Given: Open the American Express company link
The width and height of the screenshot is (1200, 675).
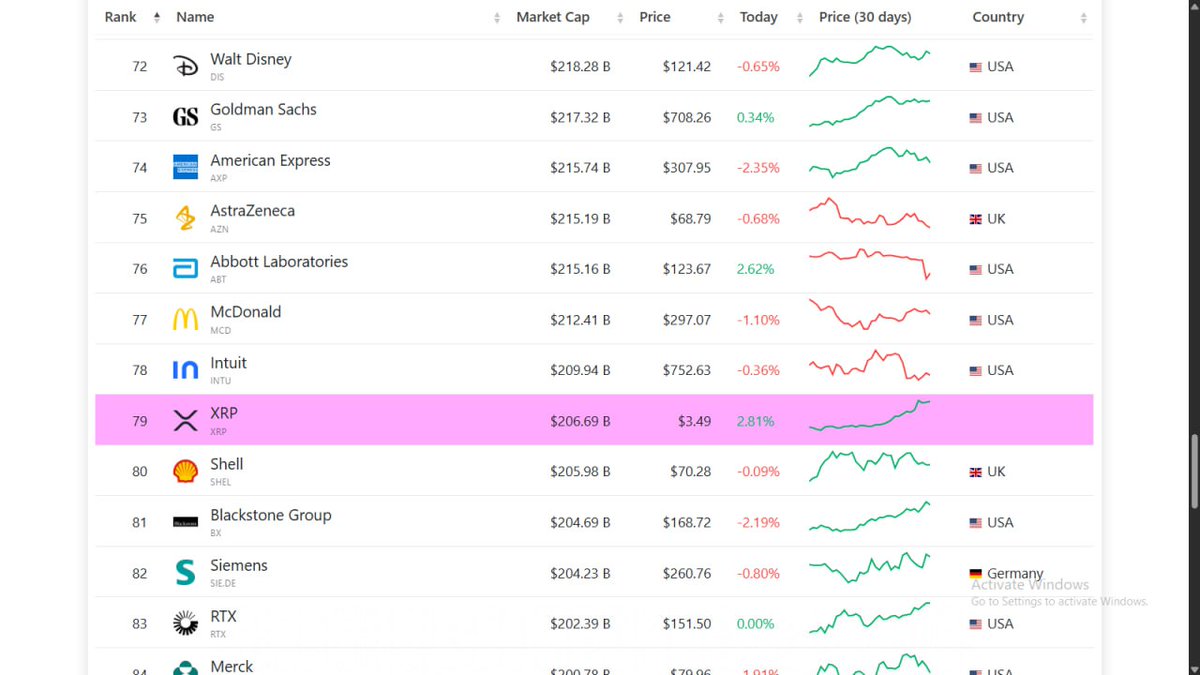Looking at the screenshot, I should click(270, 160).
